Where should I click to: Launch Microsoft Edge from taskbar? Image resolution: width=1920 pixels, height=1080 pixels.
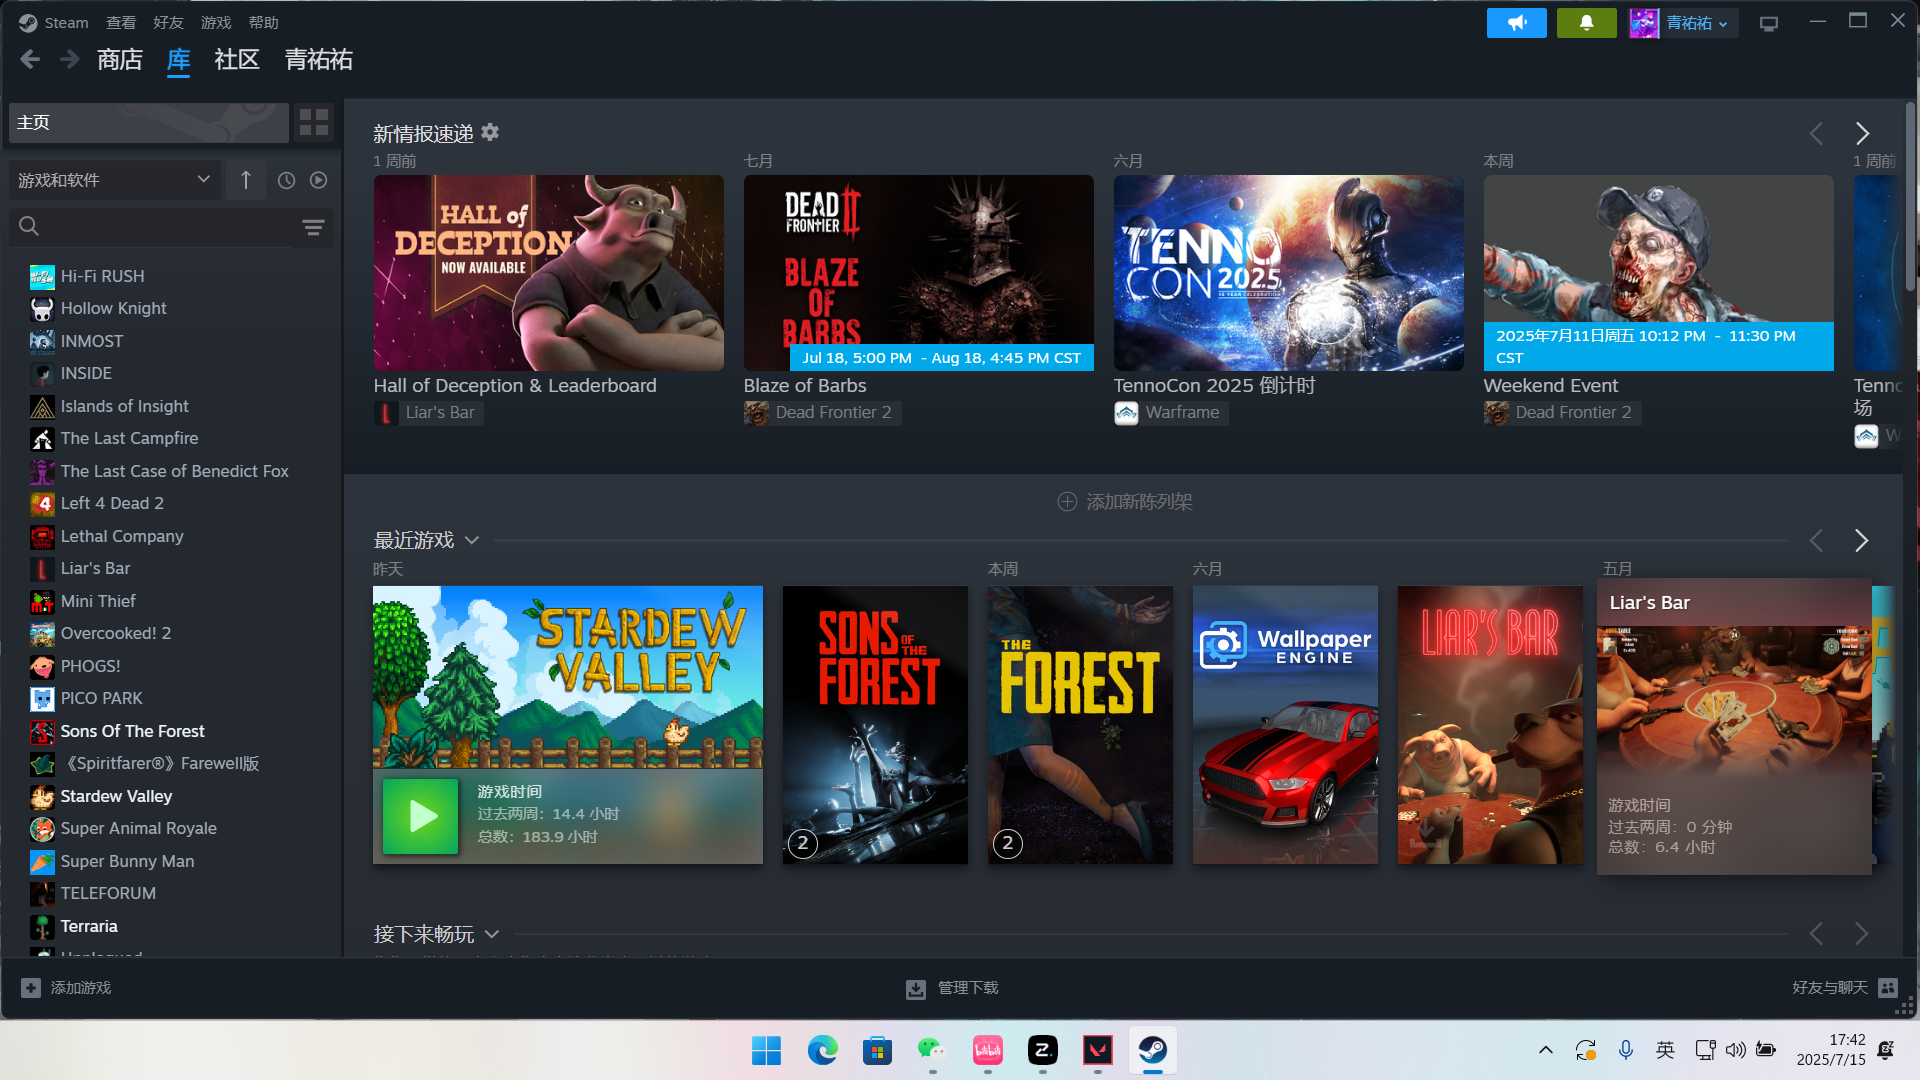(x=822, y=1050)
